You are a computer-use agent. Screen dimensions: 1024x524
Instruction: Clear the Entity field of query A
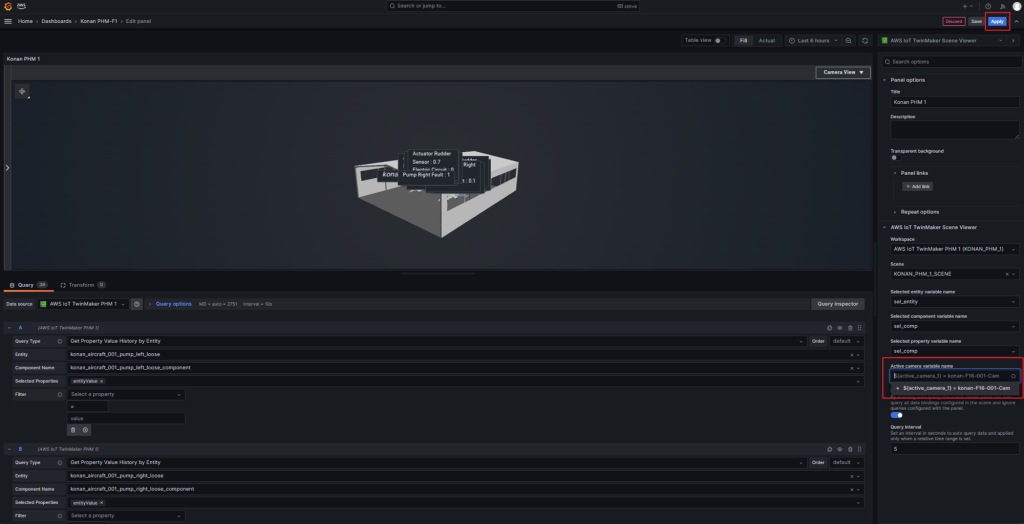point(852,355)
